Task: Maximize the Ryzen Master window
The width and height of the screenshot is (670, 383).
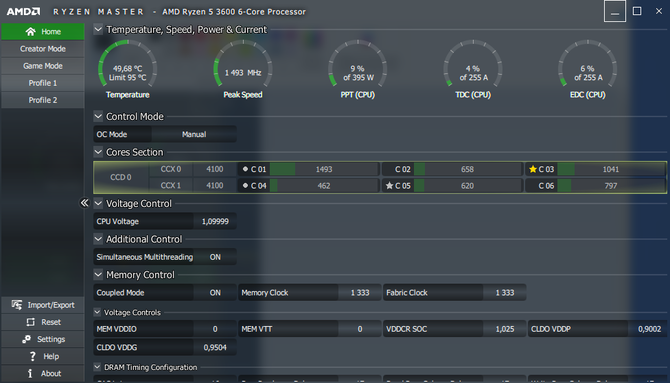Action: coord(637,11)
